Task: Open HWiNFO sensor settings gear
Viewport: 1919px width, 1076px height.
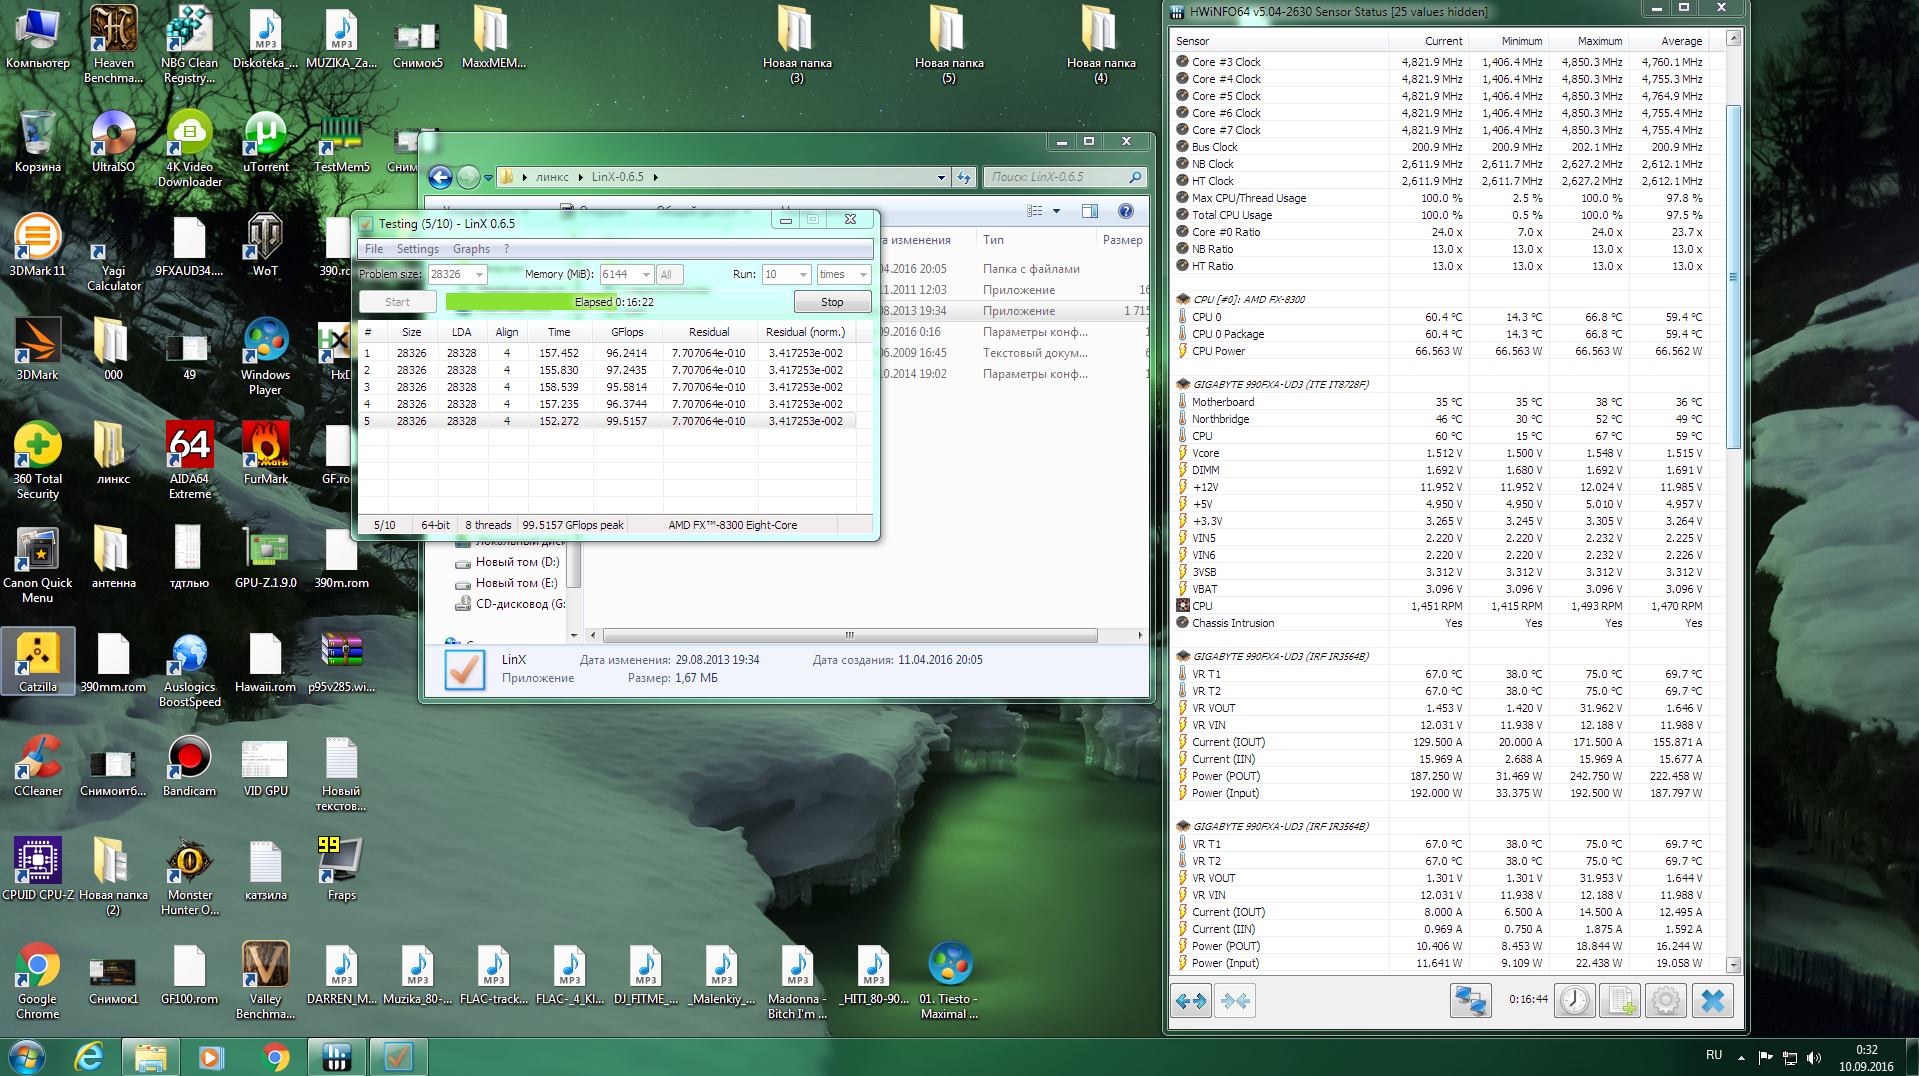Action: (x=1666, y=1000)
